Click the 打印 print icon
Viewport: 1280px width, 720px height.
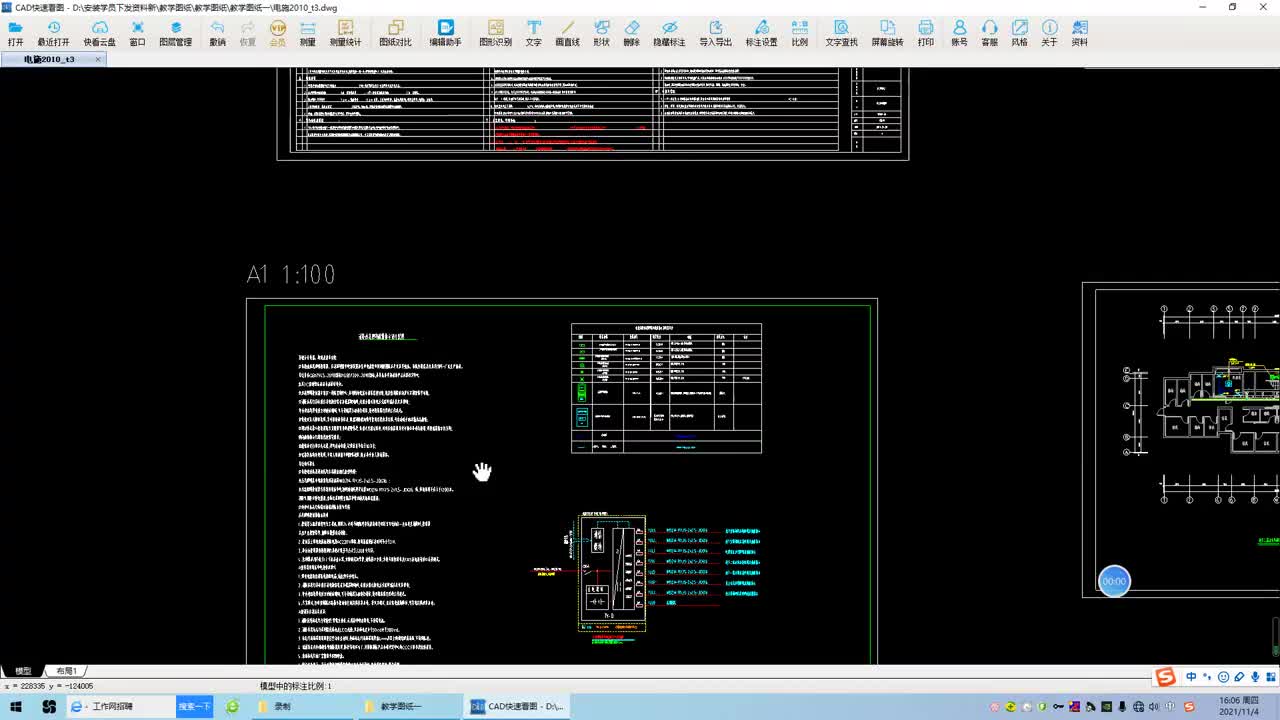tap(925, 33)
